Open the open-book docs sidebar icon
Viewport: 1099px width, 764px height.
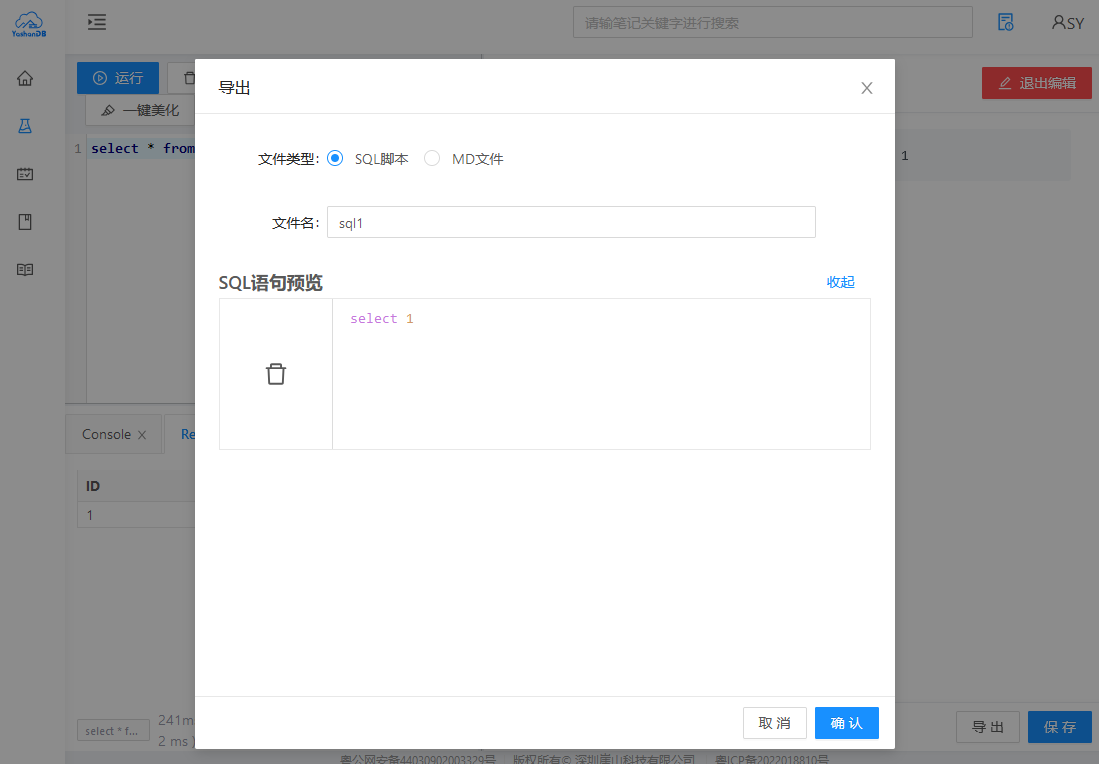(x=25, y=270)
